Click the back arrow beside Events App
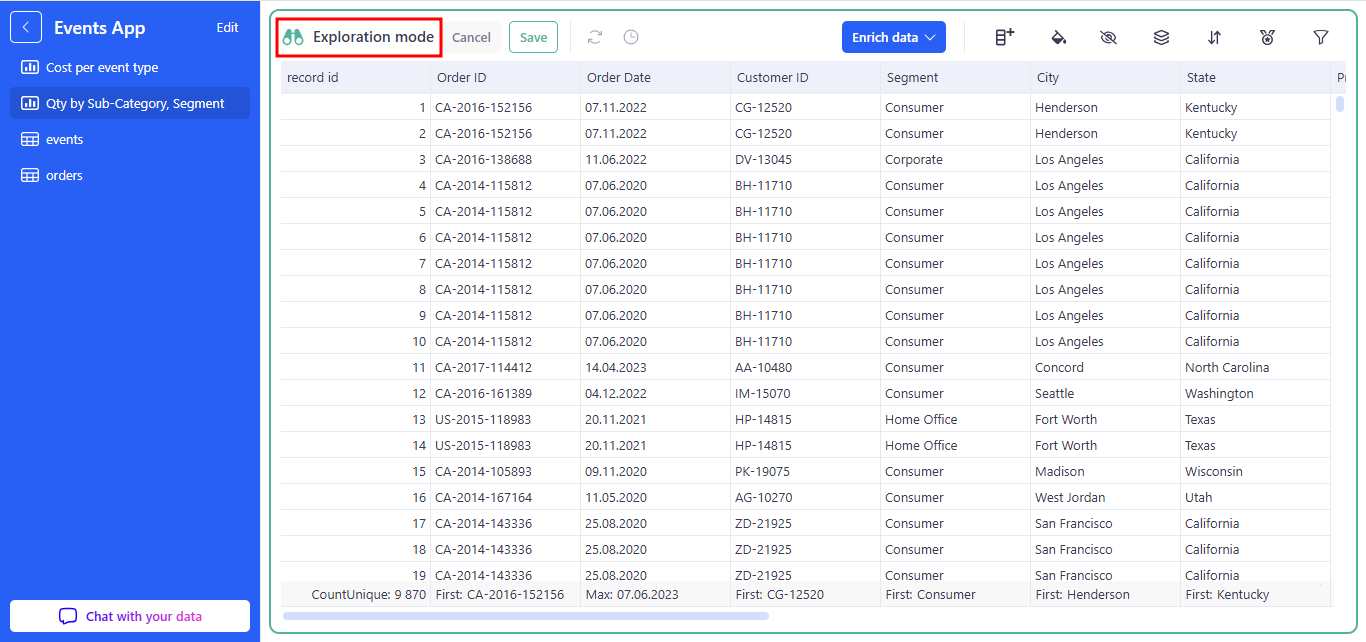Viewport: 1366px width, 642px height. (x=26, y=27)
